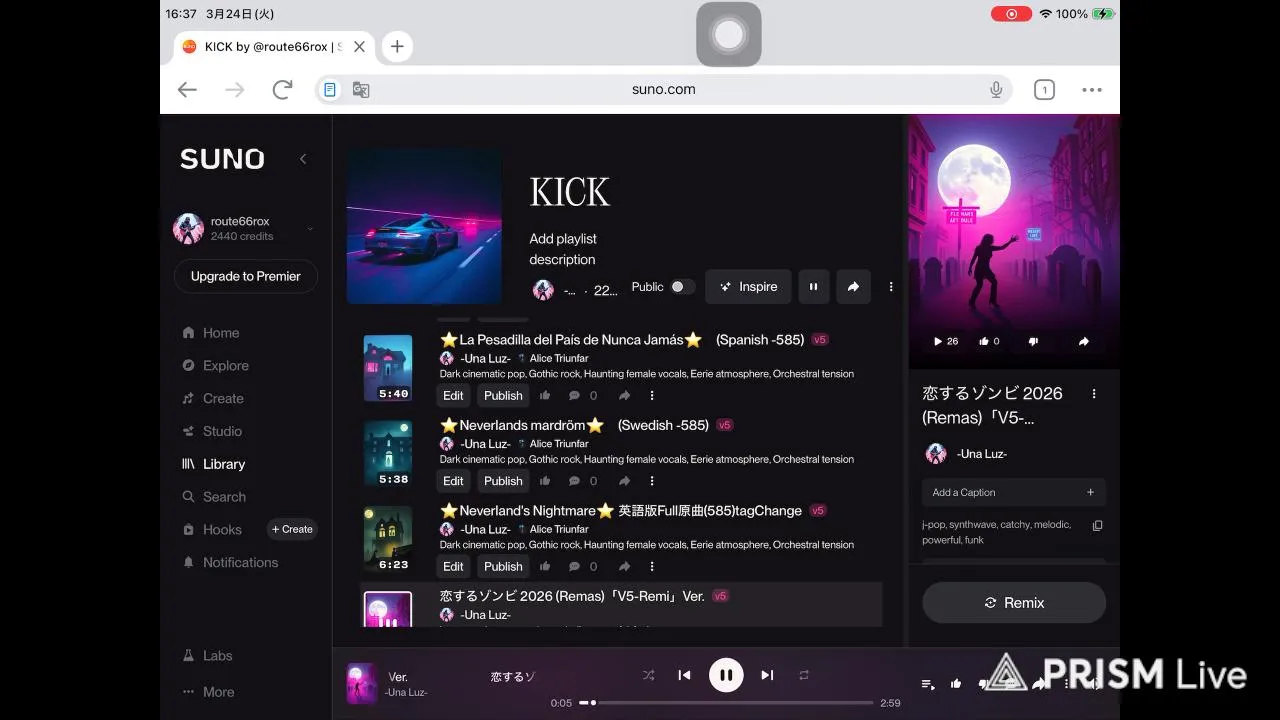Share the song under the right panel artwork

1083,341
